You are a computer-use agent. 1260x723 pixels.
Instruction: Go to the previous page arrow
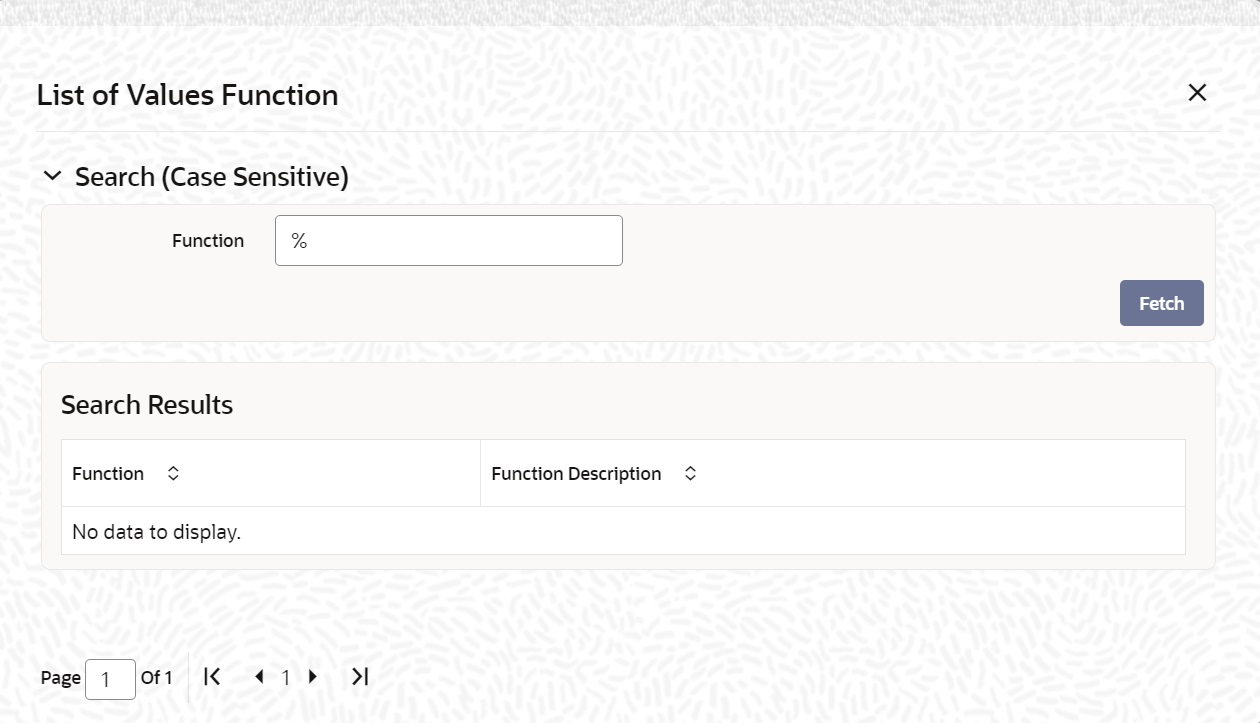pos(260,677)
